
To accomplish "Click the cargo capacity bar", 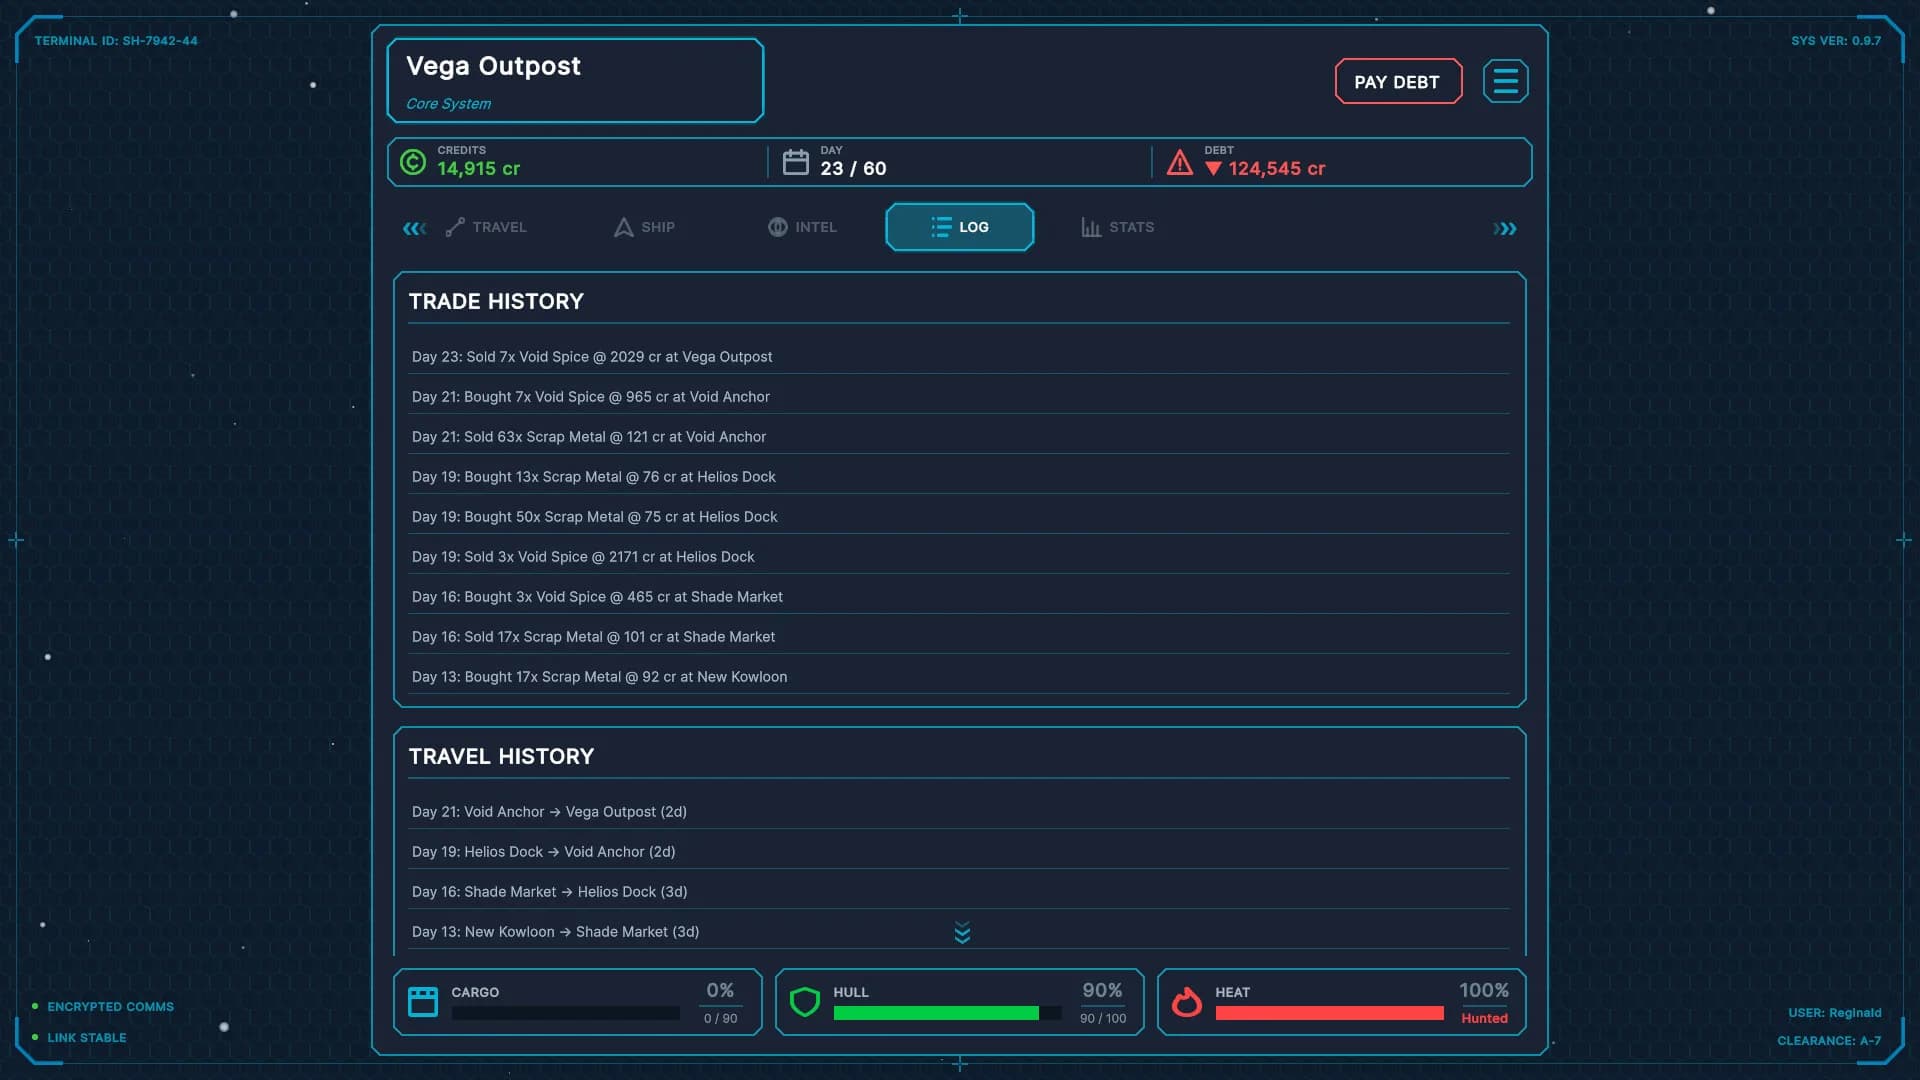I will click(x=566, y=1013).
